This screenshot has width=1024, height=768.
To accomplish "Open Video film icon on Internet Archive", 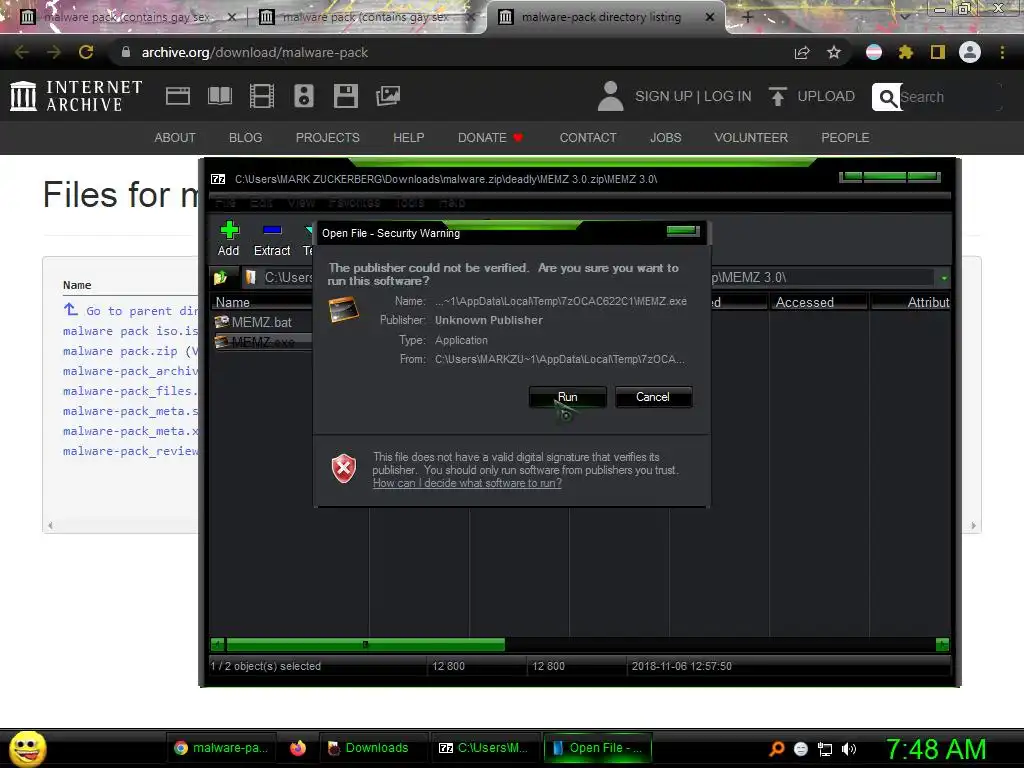I will pyautogui.click(x=262, y=96).
